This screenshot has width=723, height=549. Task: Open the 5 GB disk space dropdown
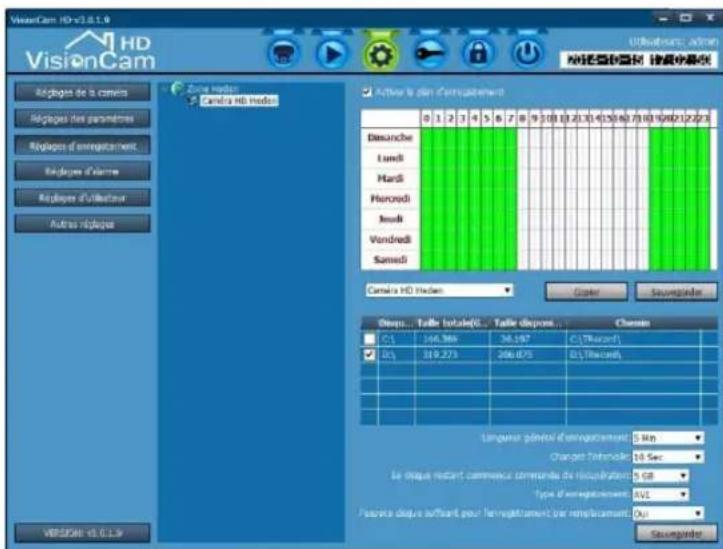[660, 476]
